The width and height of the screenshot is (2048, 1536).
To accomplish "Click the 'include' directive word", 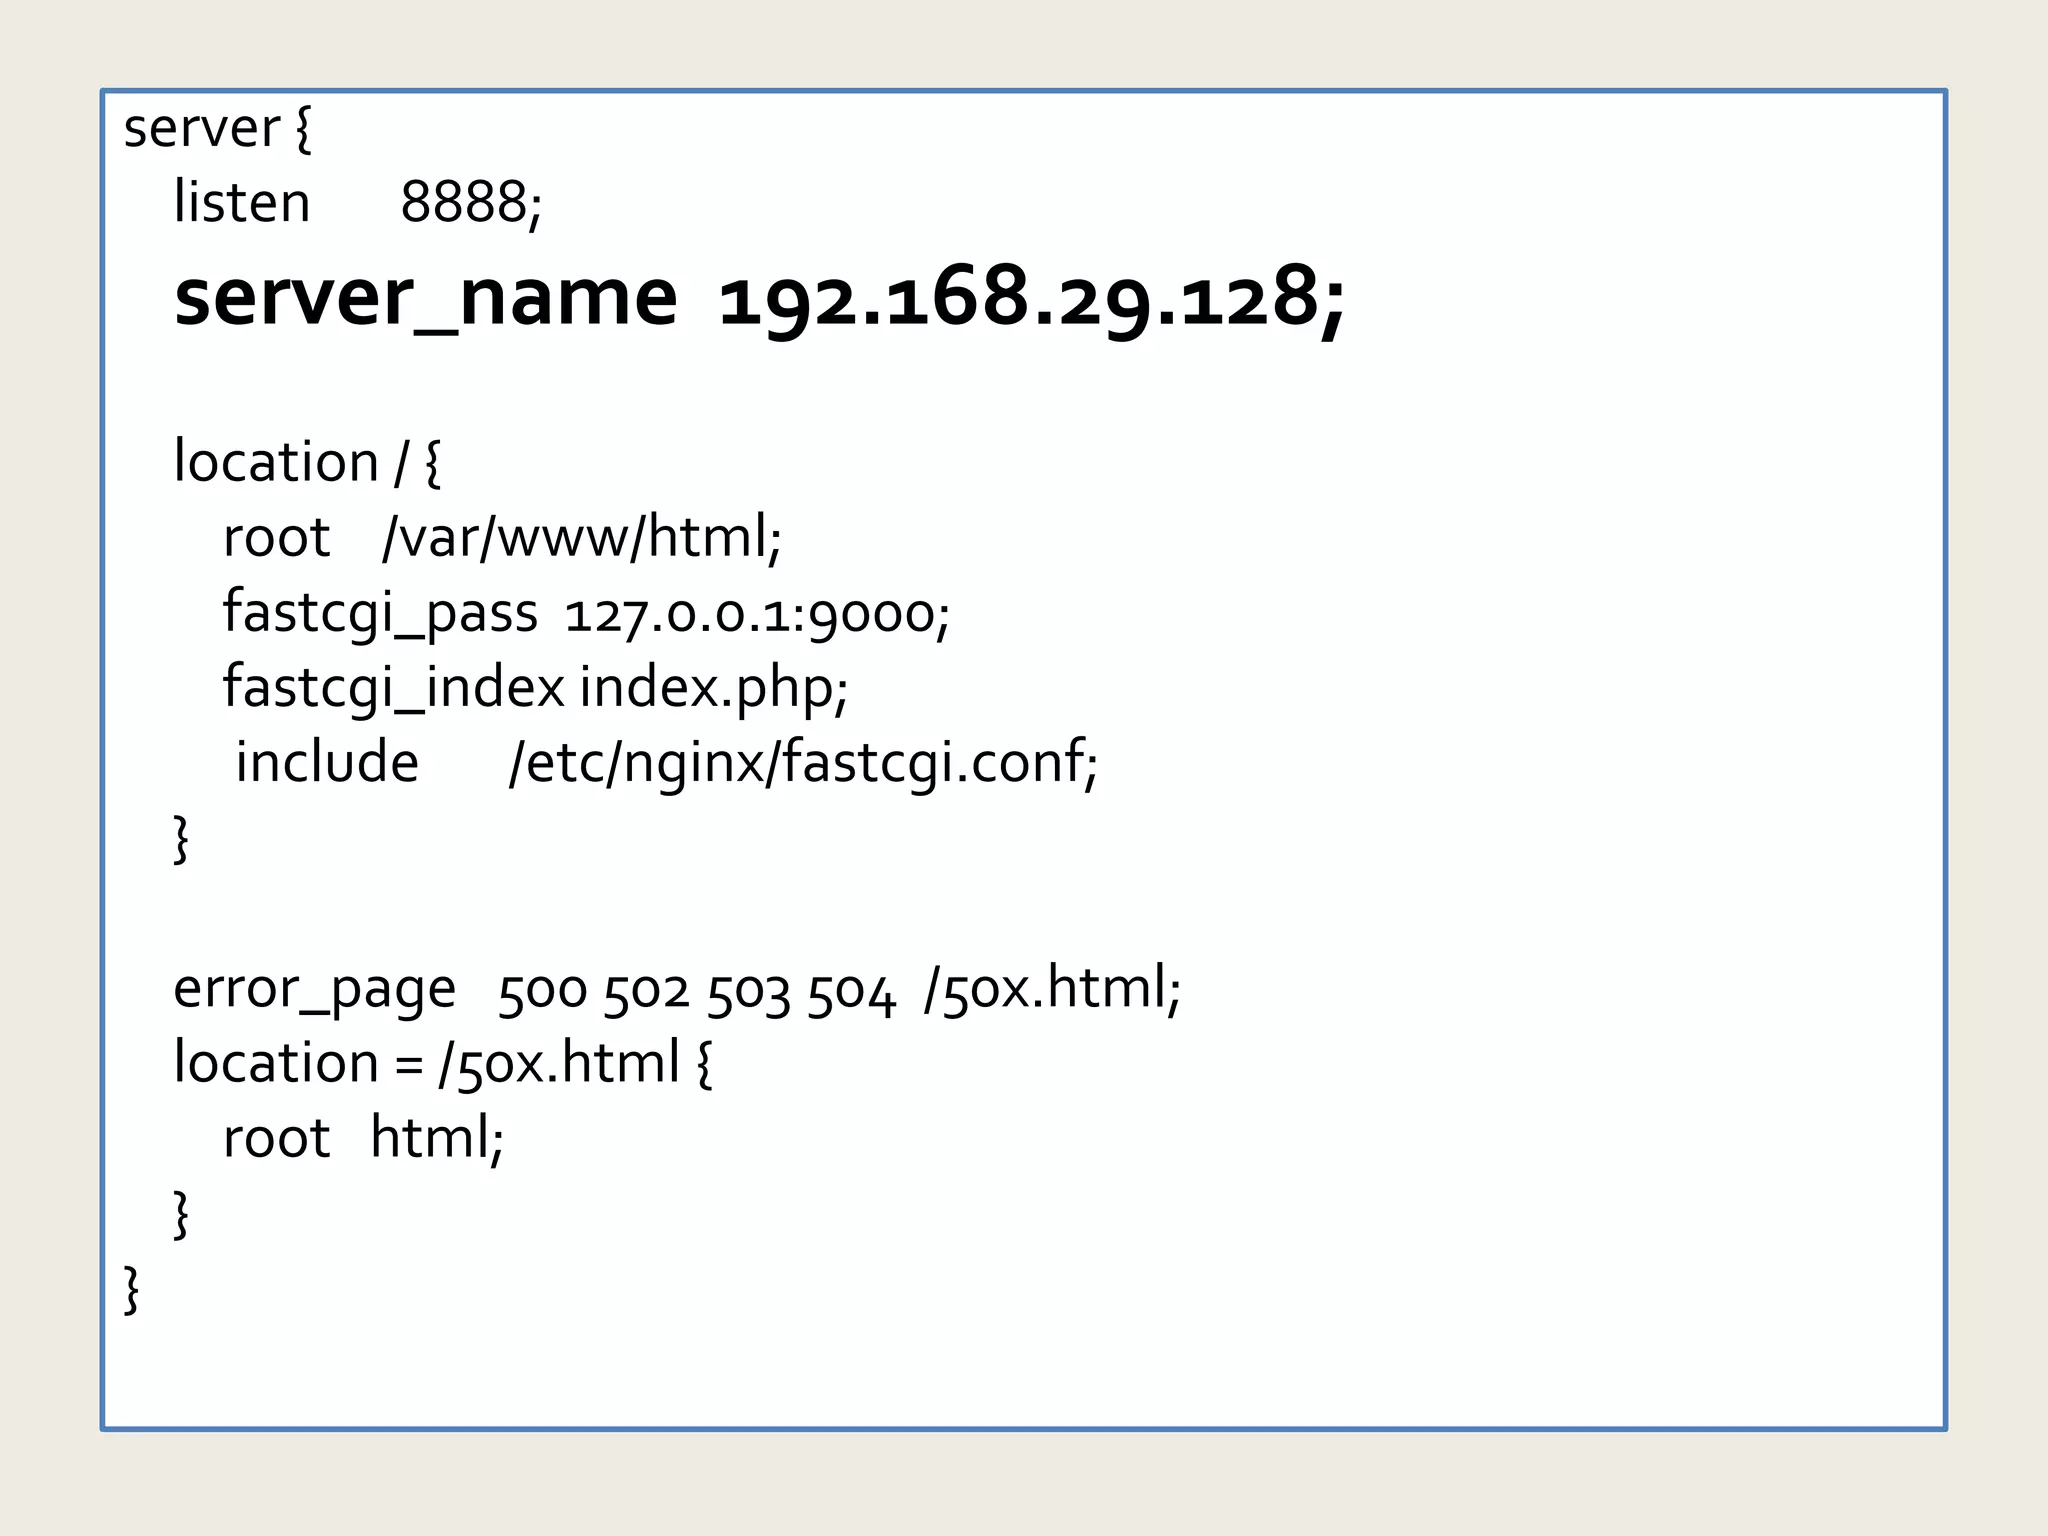I will pyautogui.click(x=327, y=762).
